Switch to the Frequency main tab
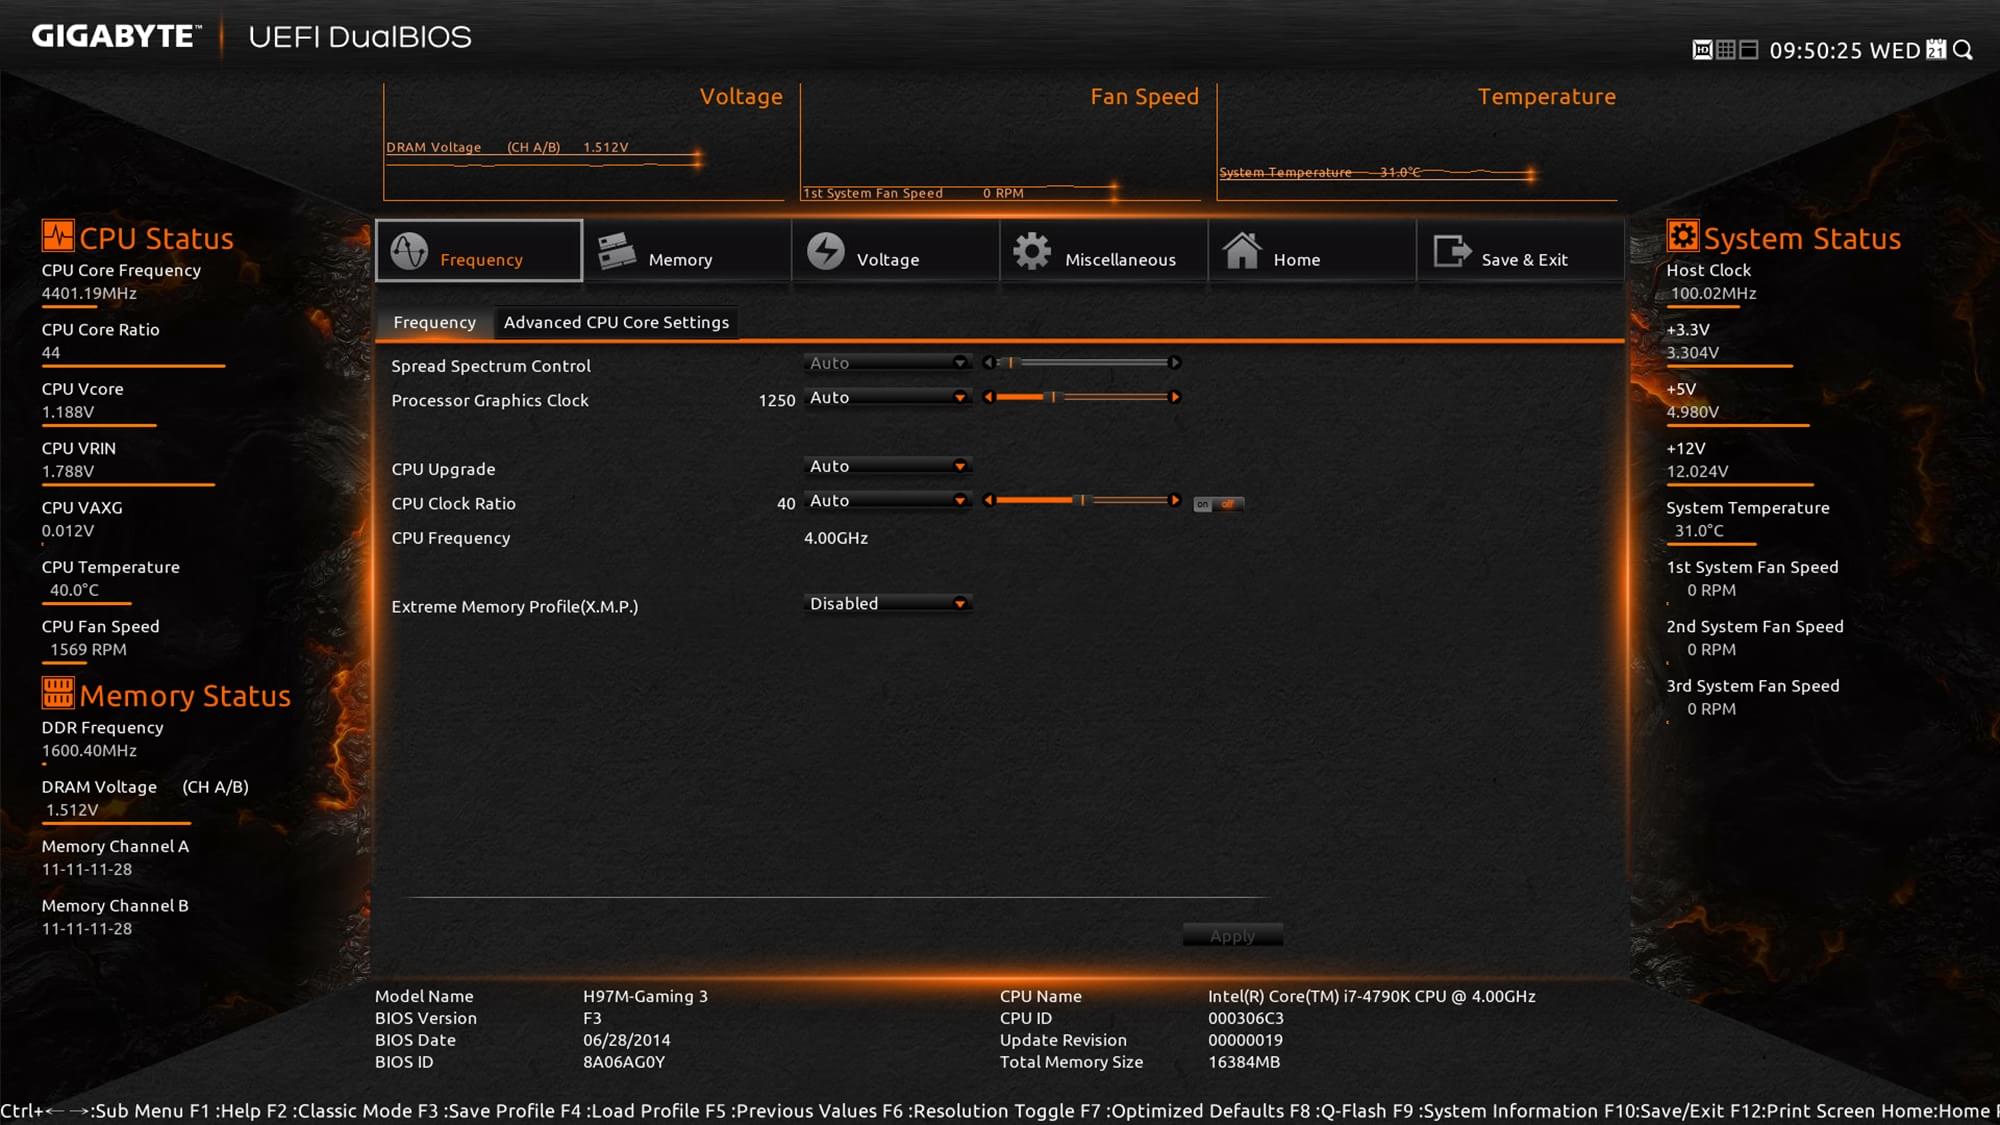Viewport: 2000px width, 1125px height. pyautogui.click(x=479, y=250)
